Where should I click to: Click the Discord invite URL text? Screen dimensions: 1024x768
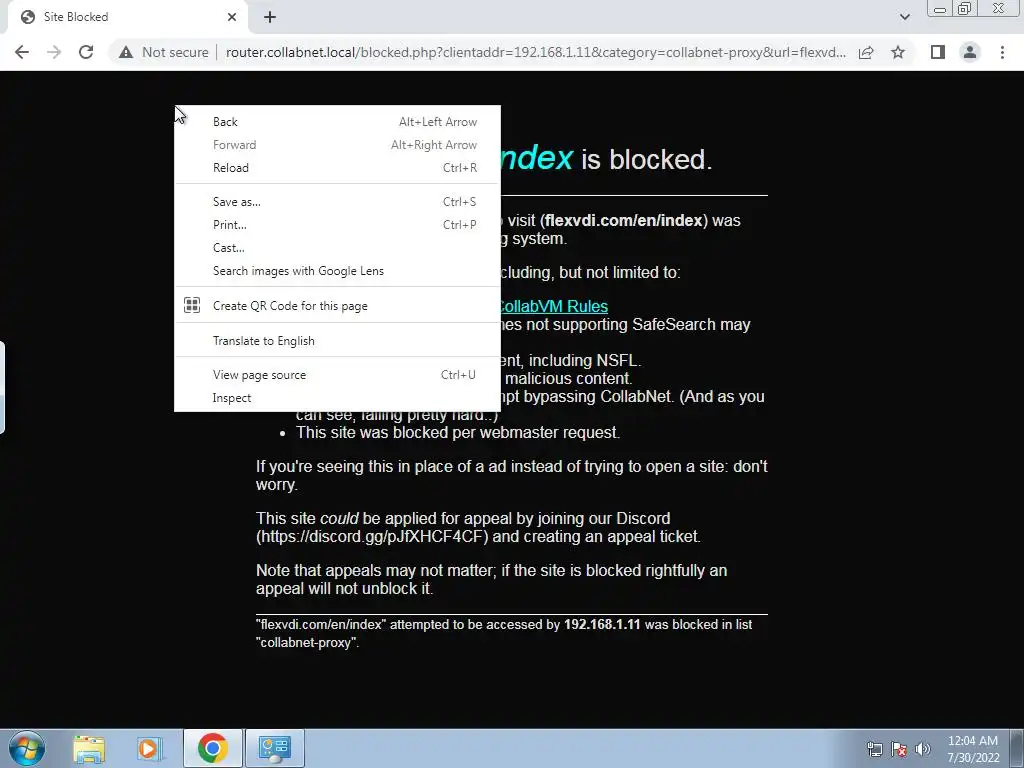tap(372, 537)
